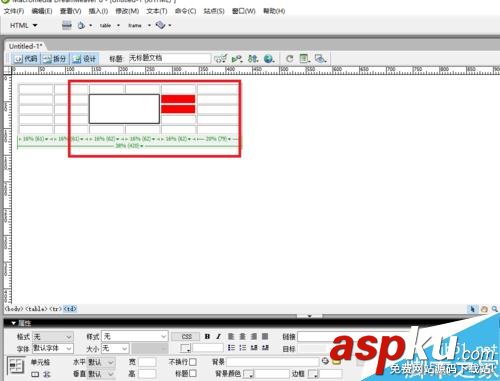This screenshot has width=500, height=381.
Task: Open the 格式 format dropdown
Action: [53, 337]
